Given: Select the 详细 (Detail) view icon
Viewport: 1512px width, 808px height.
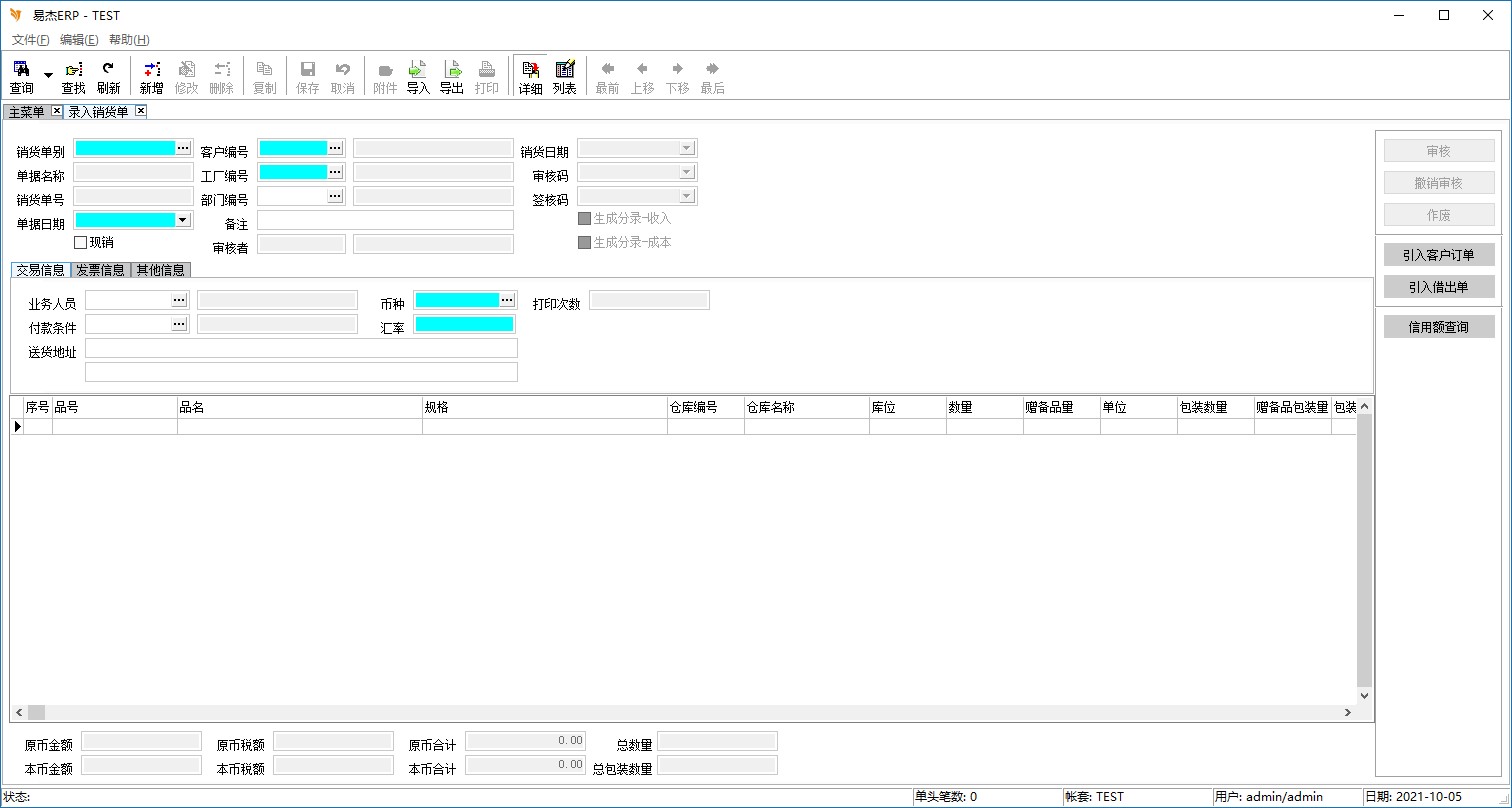Looking at the screenshot, I should click(x=530, y=76).
